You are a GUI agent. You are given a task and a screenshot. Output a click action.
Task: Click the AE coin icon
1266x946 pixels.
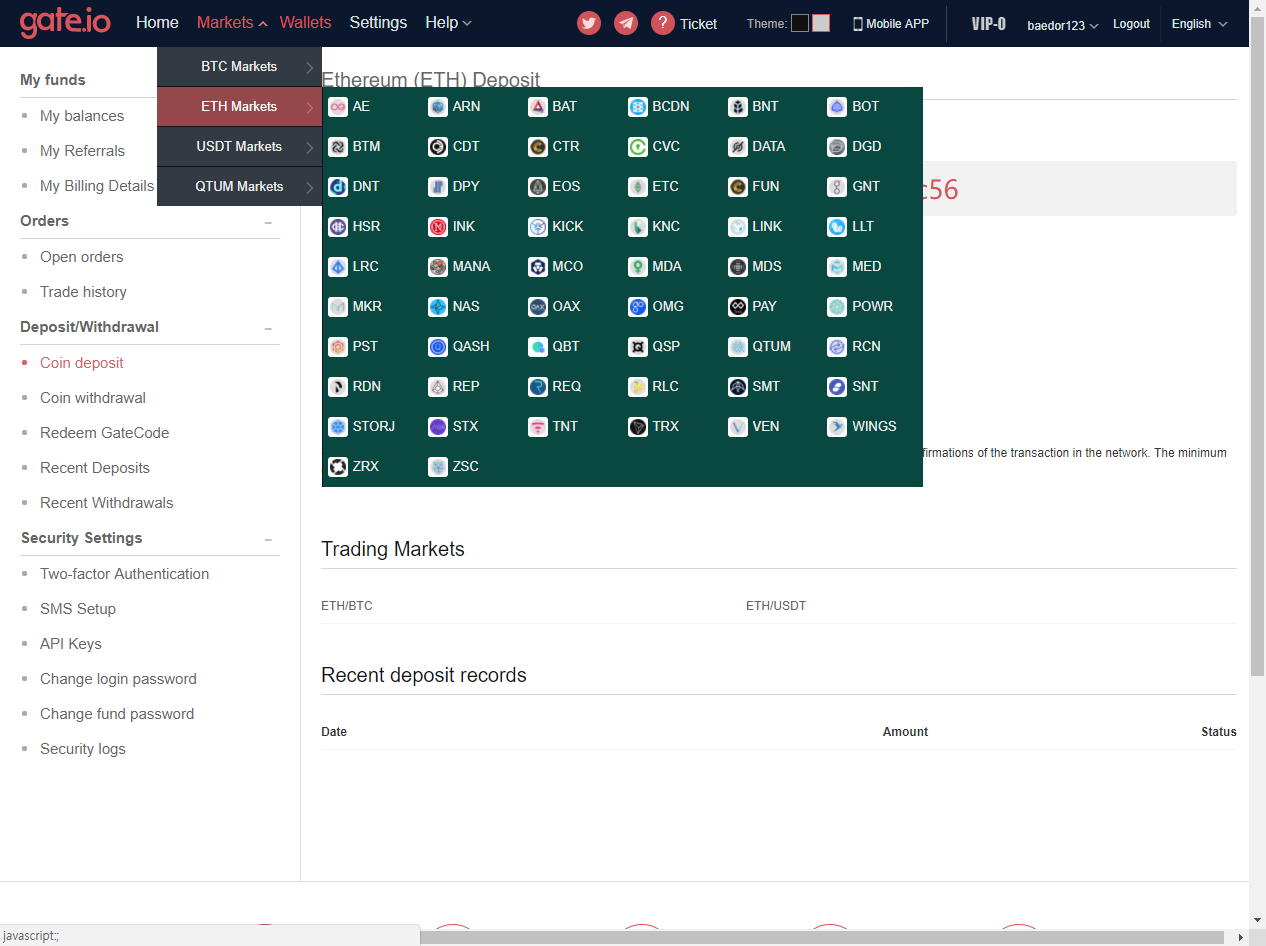(x=338, y=107)
